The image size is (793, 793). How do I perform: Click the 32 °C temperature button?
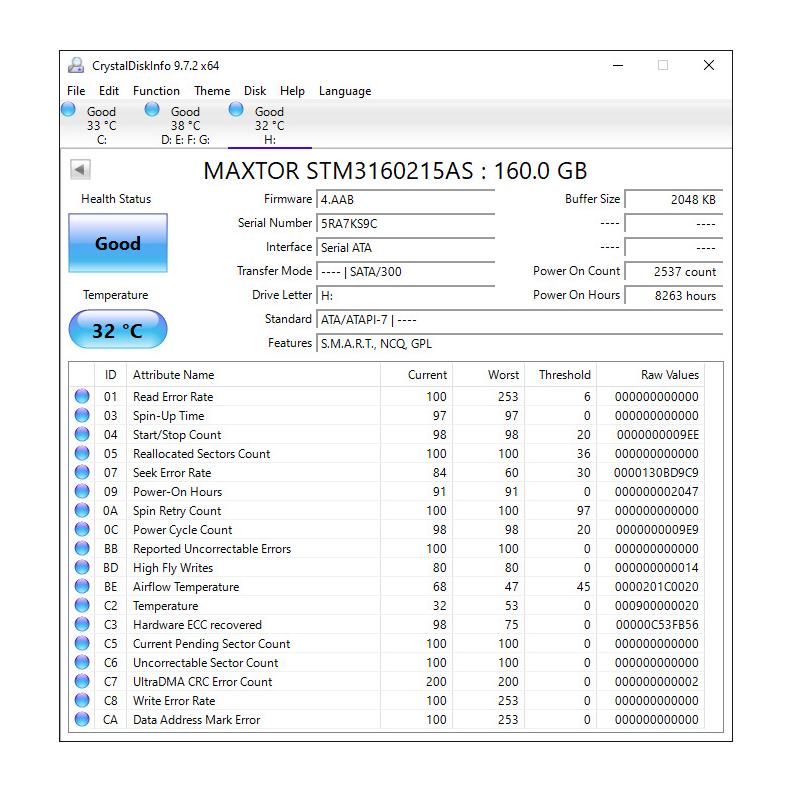pos(117,330)
